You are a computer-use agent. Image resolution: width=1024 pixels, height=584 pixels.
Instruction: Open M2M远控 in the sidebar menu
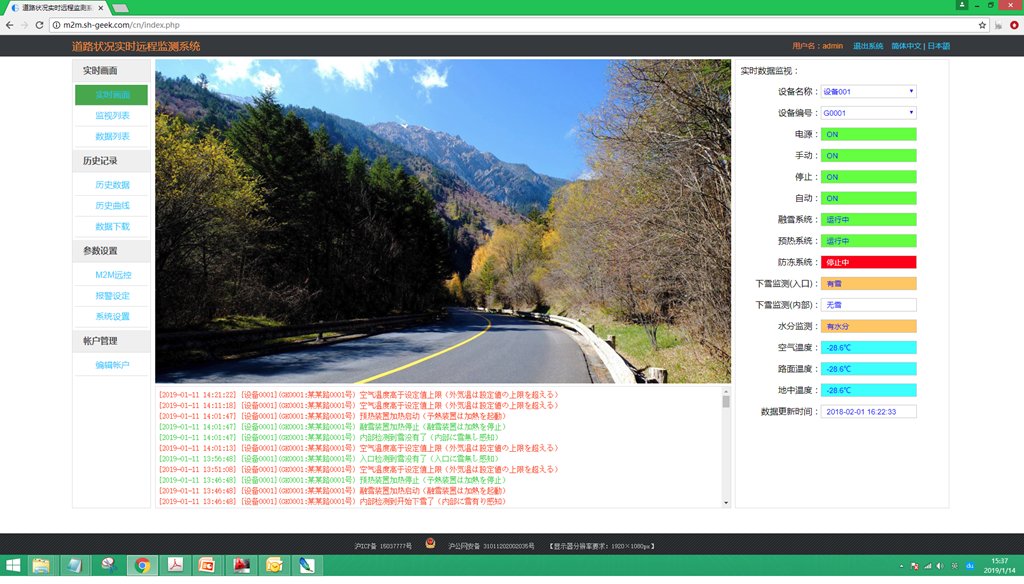pos(113,275)
